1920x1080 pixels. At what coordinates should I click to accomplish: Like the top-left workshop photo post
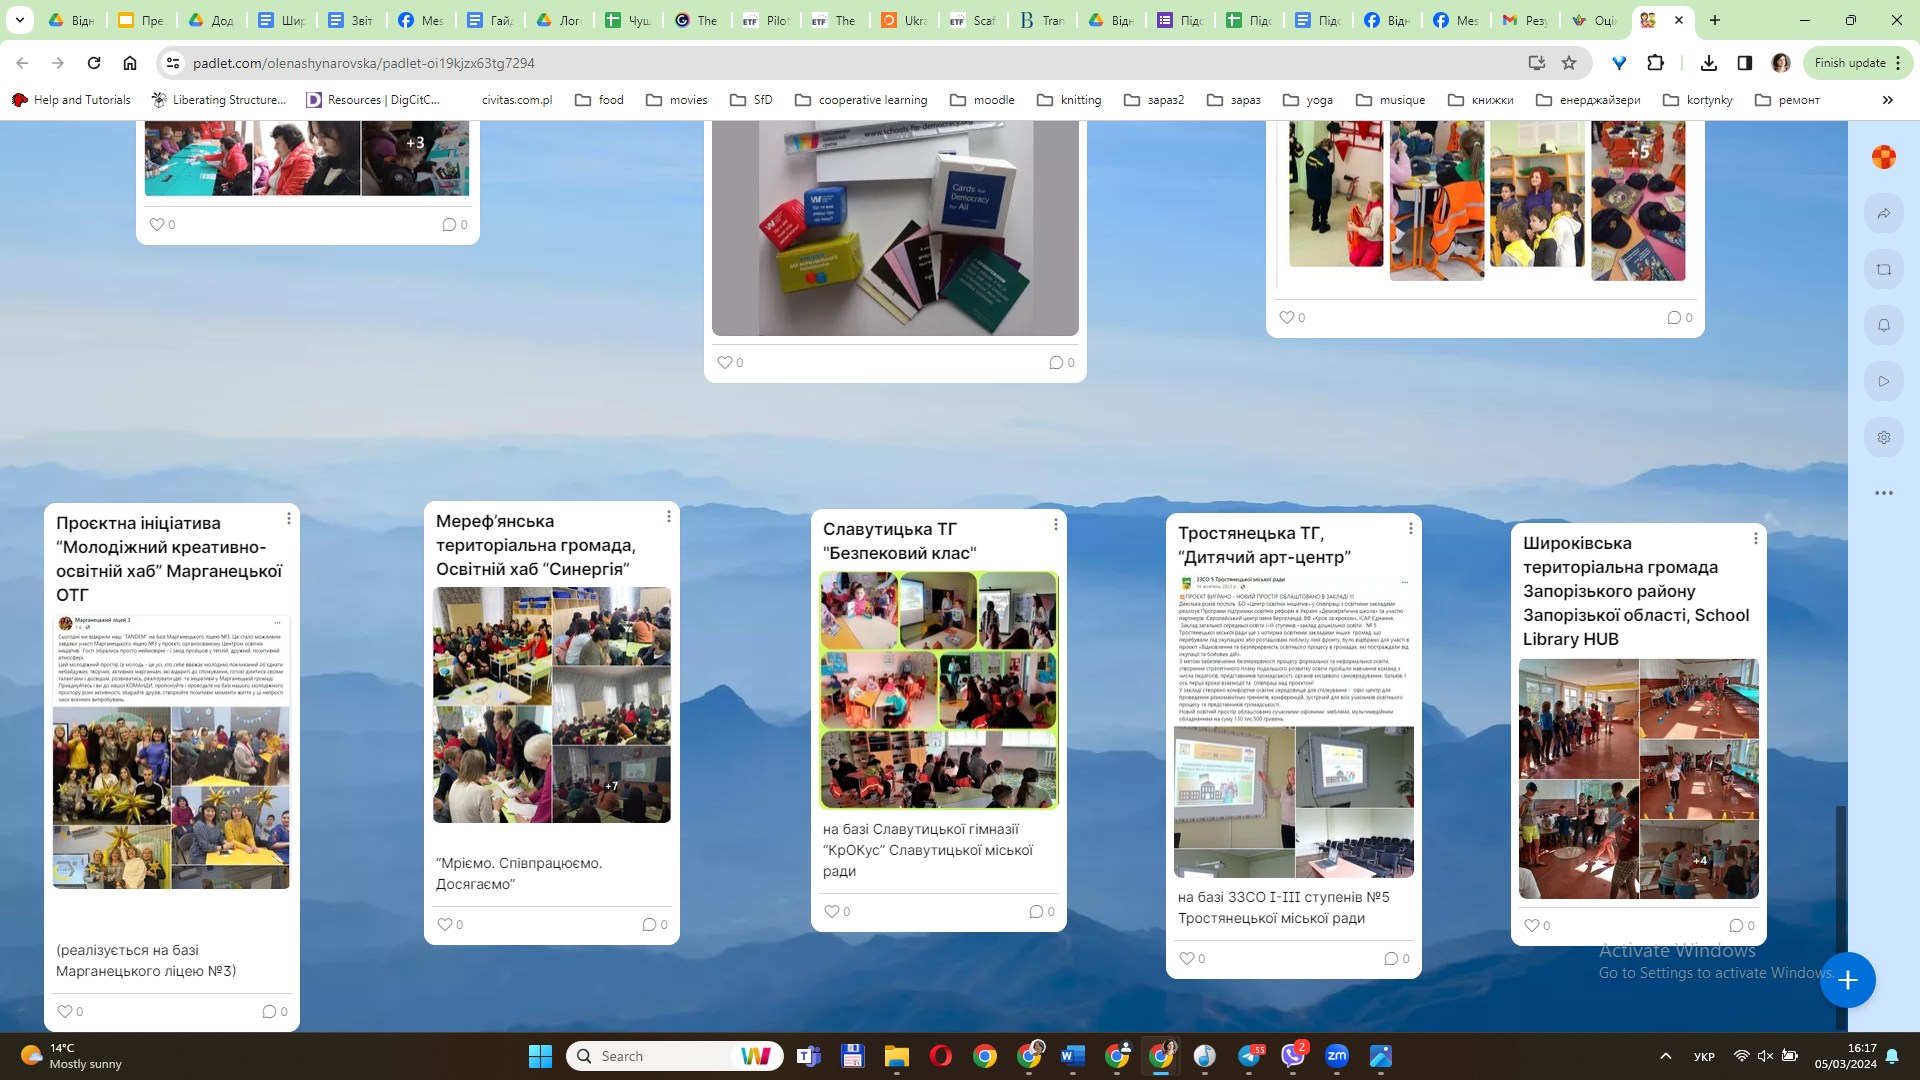[x=156, y=224]
